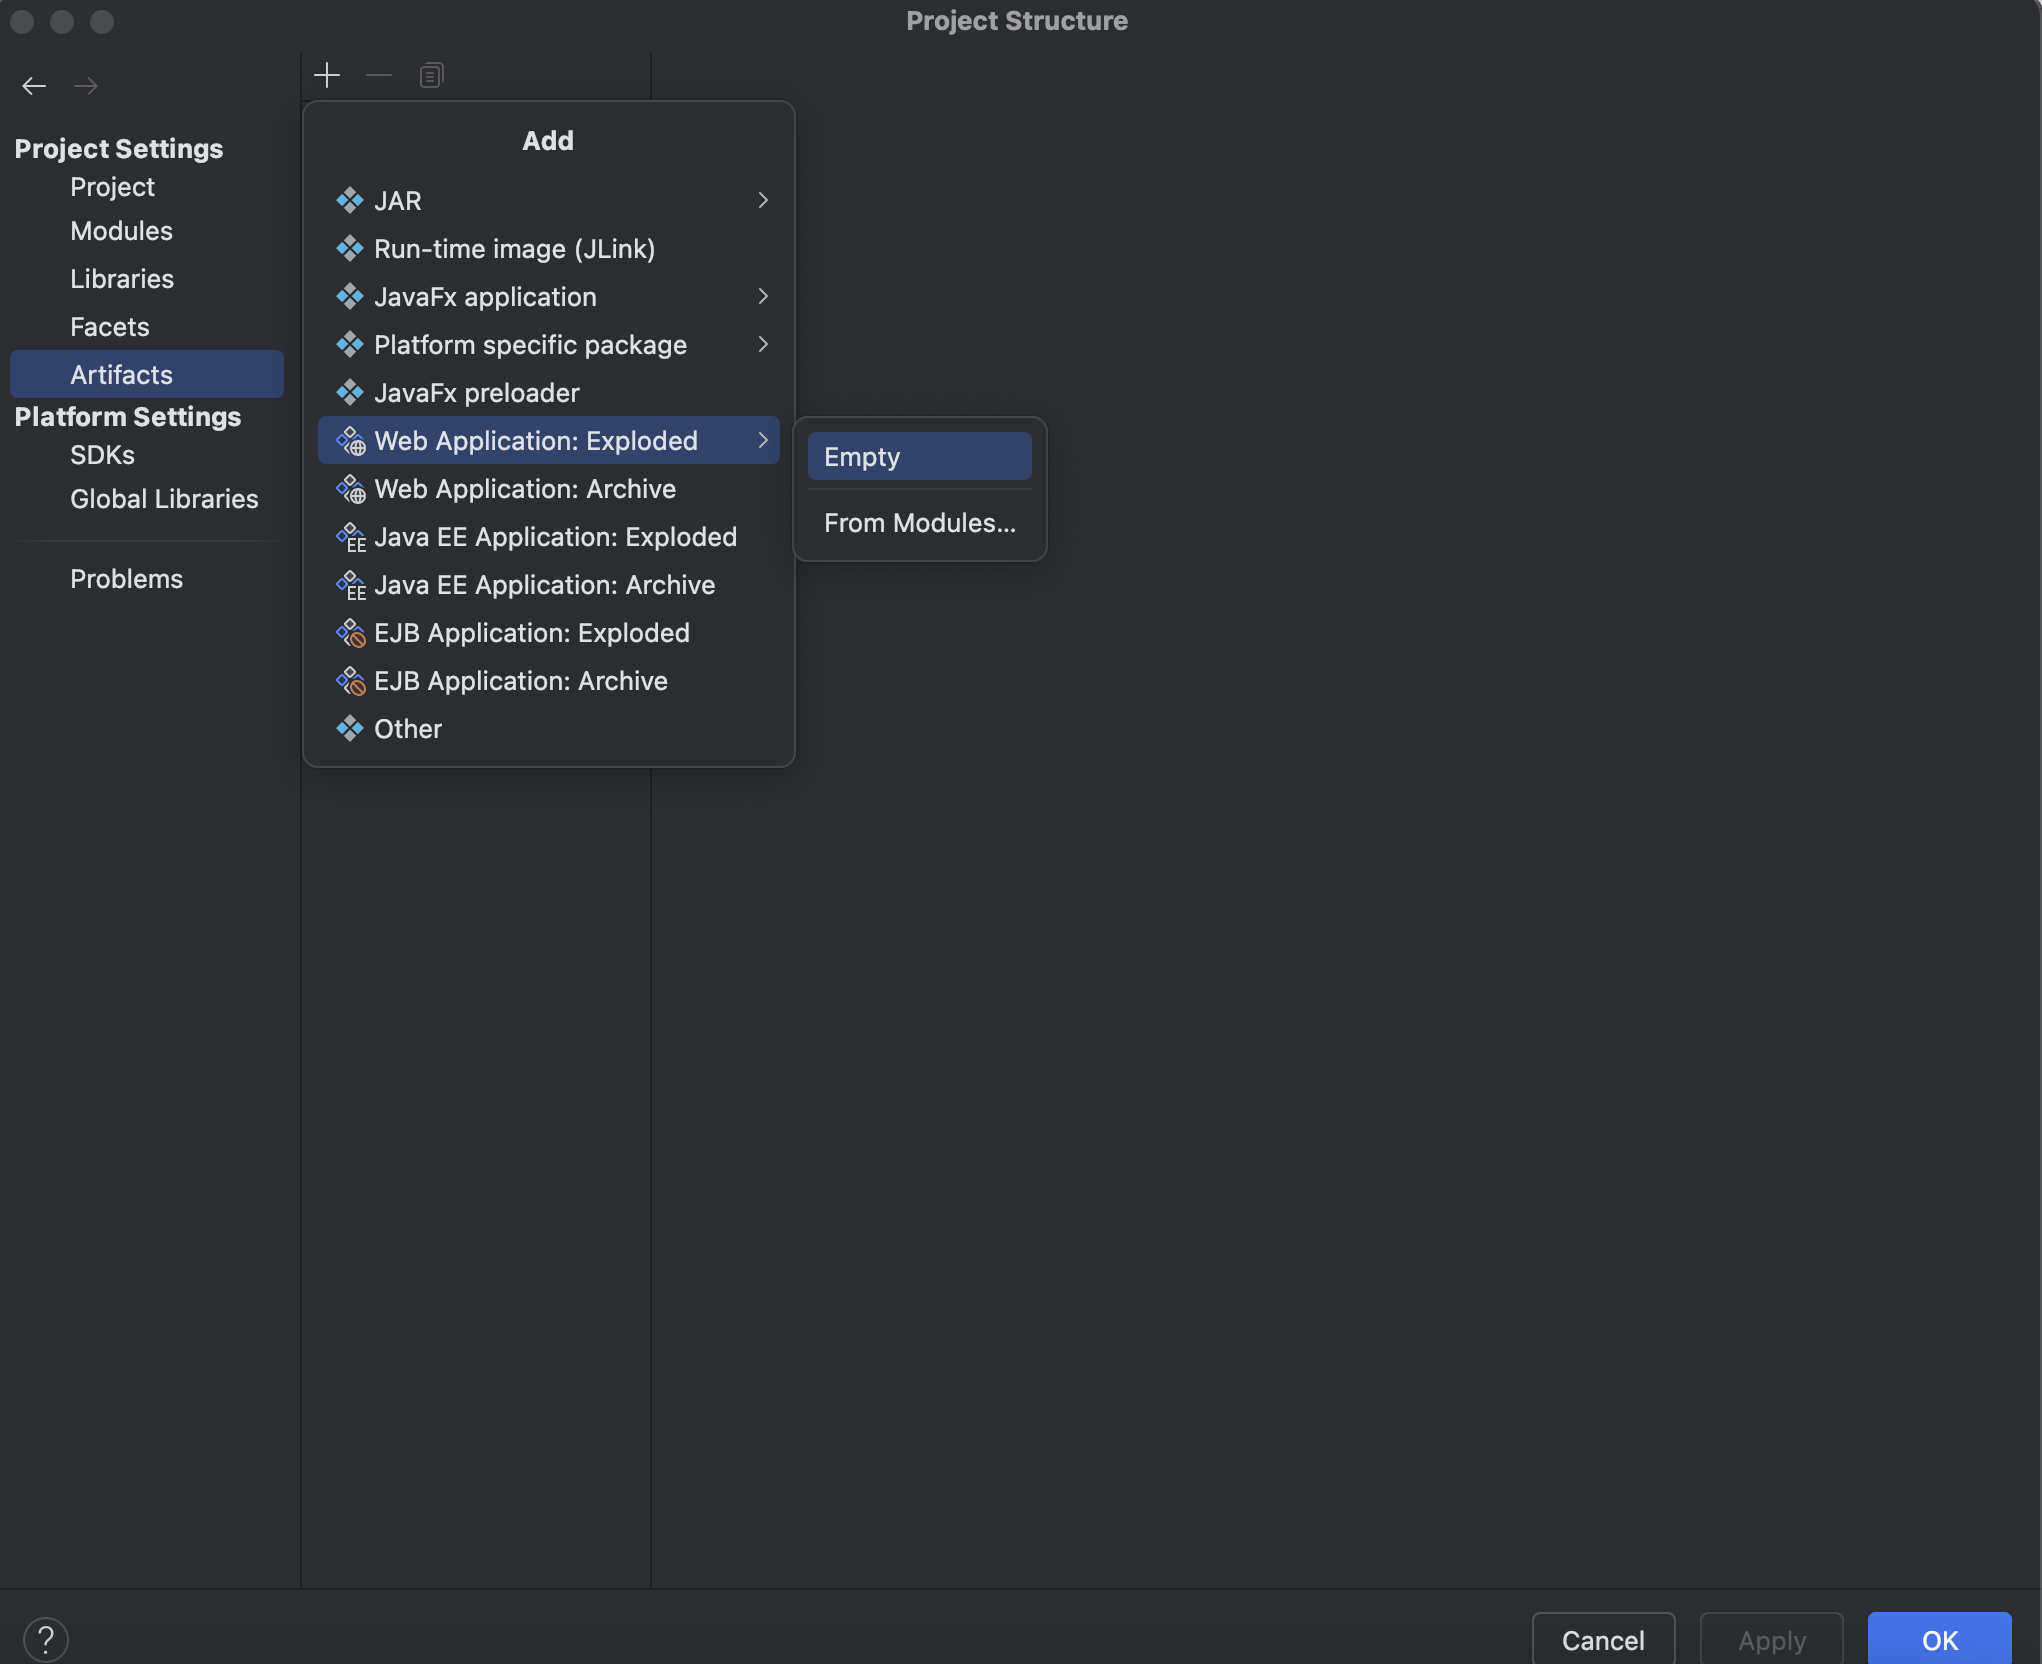Expand the JavaFx application submenu chevron
This screenshot has height=1664, width=2042.
pos(763,297)
